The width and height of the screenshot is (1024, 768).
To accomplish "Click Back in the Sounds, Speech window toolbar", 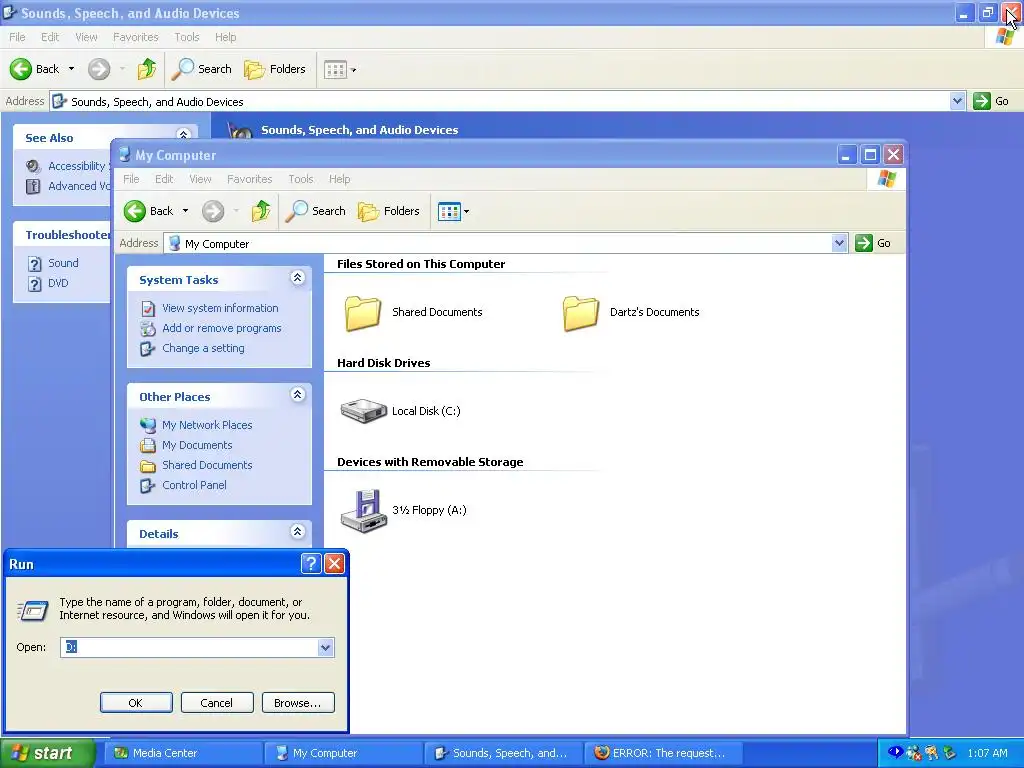I will [35, 69].
